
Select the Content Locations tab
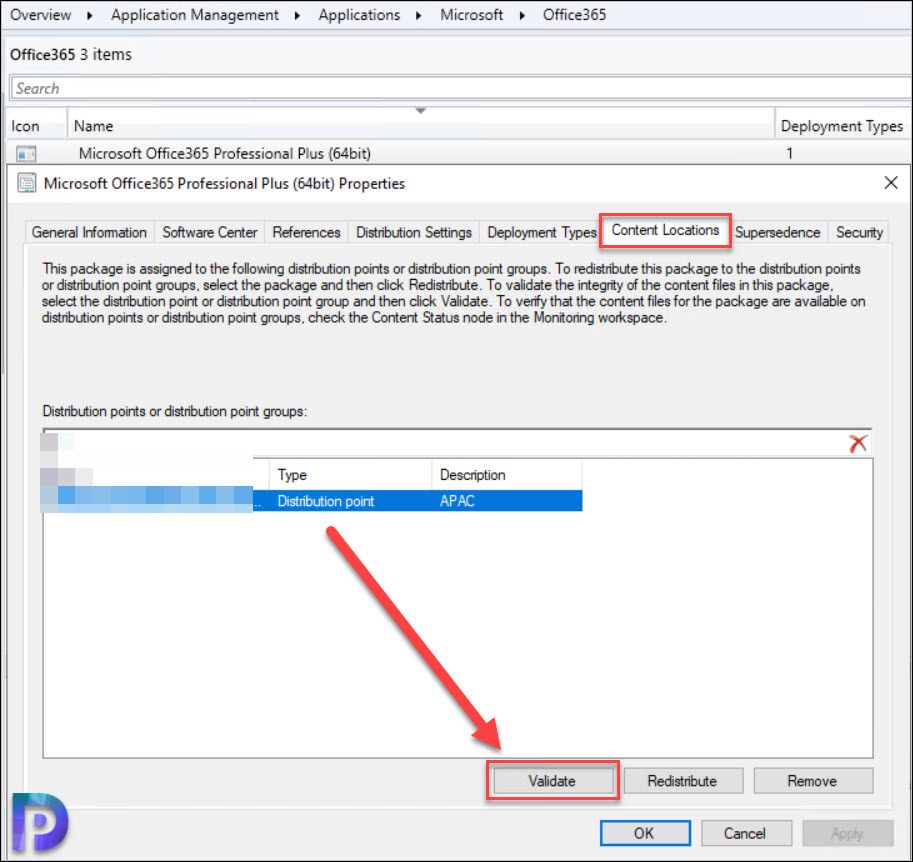(x=665, y=231)
